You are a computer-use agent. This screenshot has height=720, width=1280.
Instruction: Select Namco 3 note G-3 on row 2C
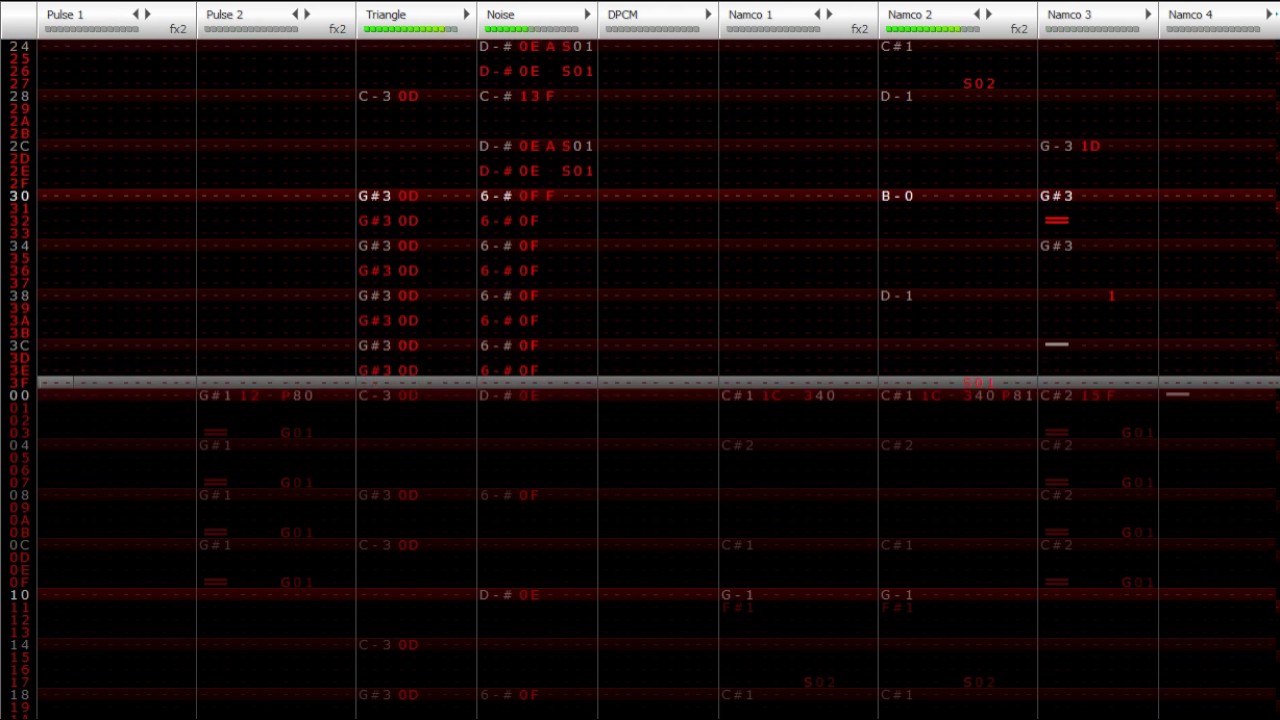coord(1057,146)
